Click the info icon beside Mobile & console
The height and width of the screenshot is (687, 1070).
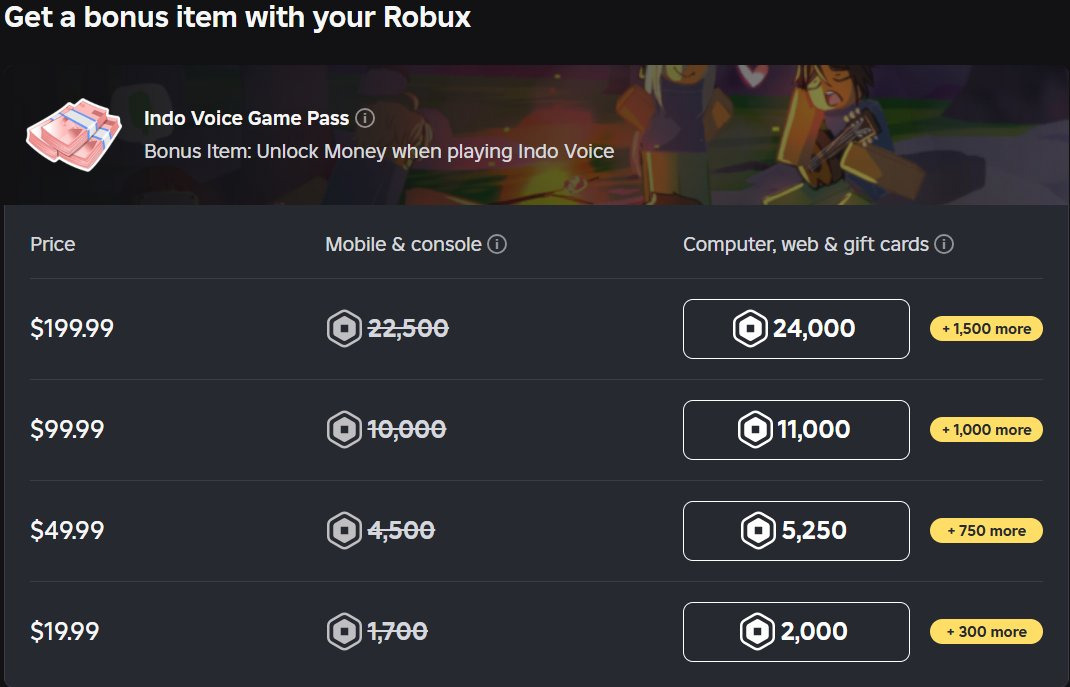[498, 243]
